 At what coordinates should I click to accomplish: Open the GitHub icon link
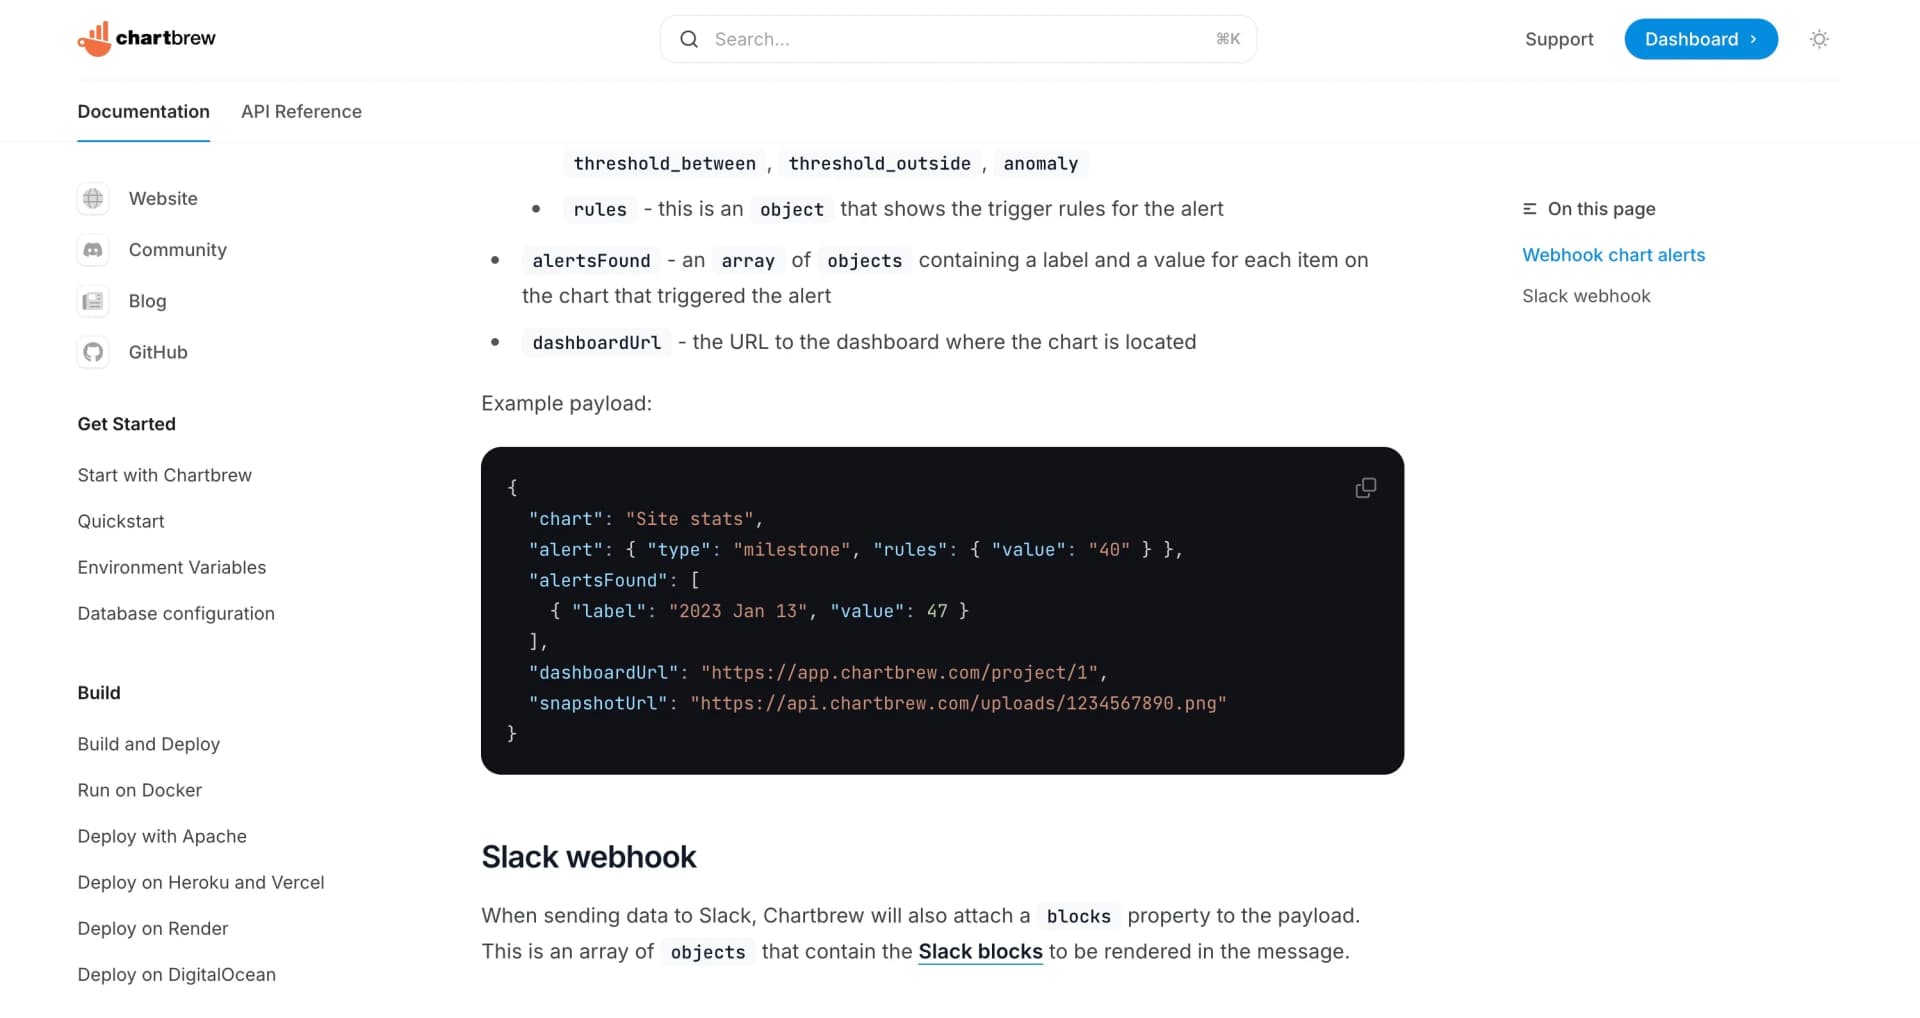93,352
